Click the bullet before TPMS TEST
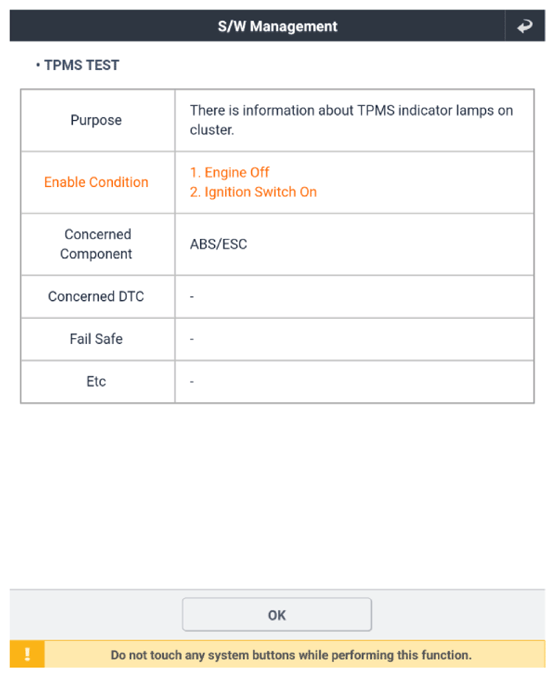The width and height of the screenshot is (555, 677). tap(38, 65)
